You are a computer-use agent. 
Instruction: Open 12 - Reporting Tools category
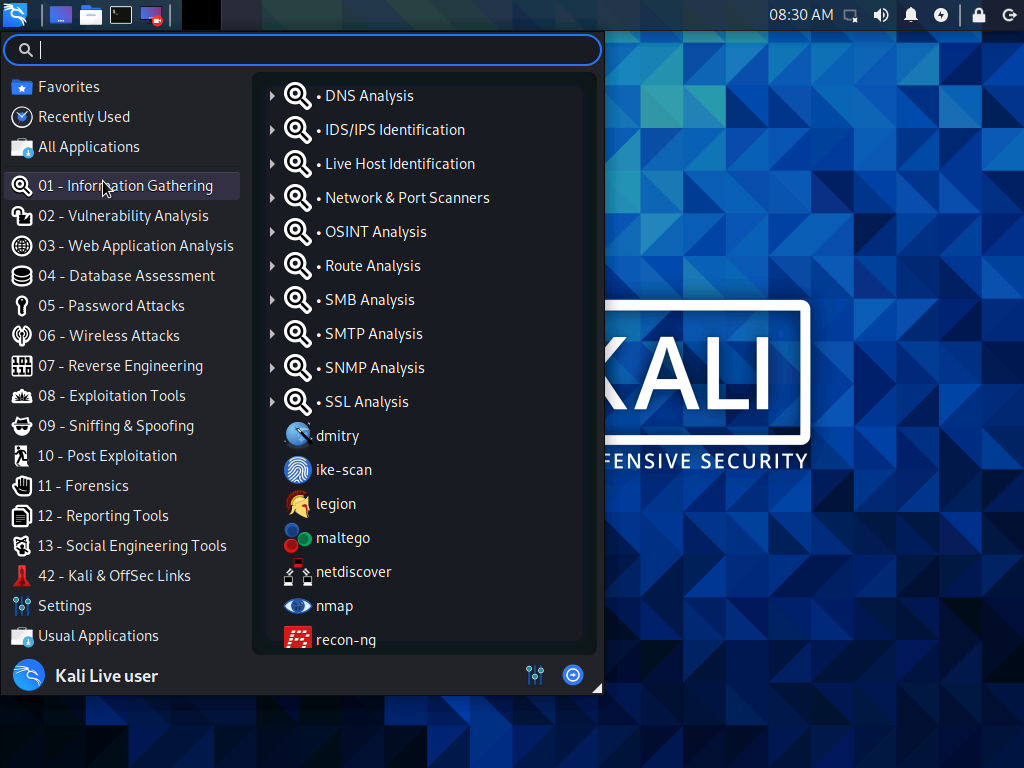click(x=122, y=516)
